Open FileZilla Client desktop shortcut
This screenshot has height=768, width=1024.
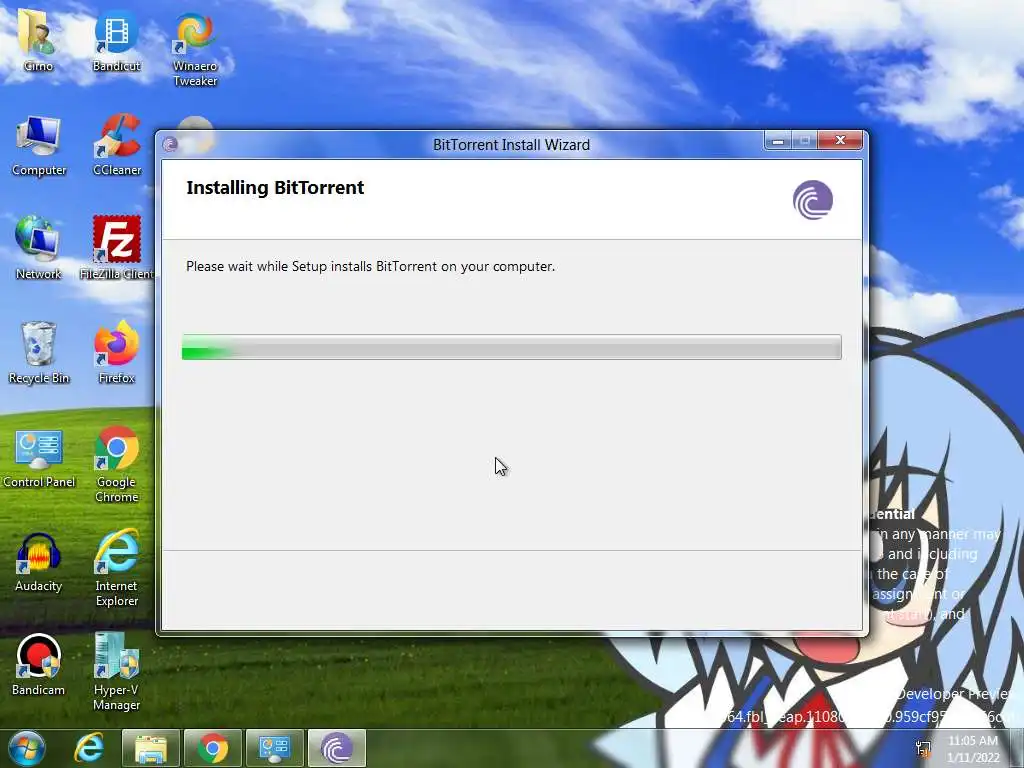coord(117,248)
